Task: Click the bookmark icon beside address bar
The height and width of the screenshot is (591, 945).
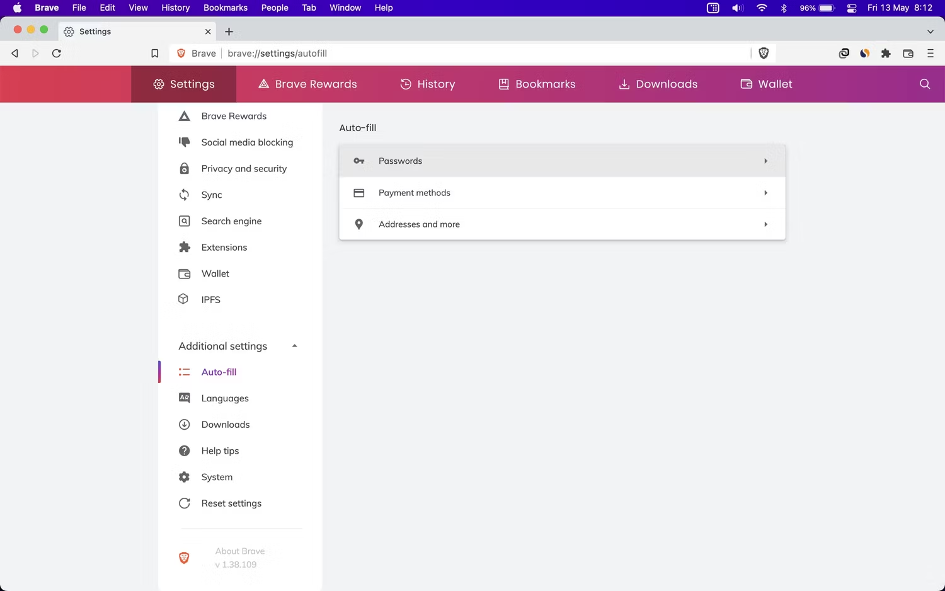Action: [x=154, y=53]
